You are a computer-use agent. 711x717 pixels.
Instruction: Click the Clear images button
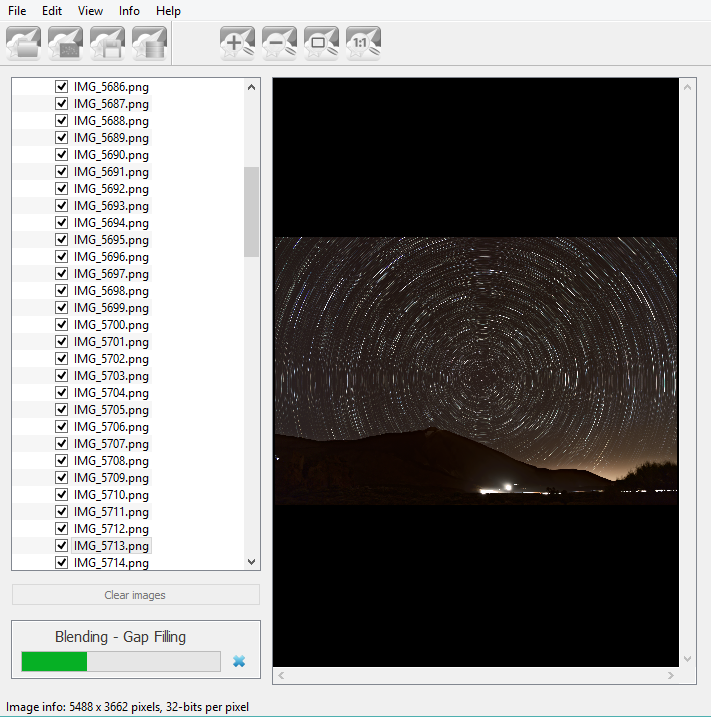pos(136,595)
